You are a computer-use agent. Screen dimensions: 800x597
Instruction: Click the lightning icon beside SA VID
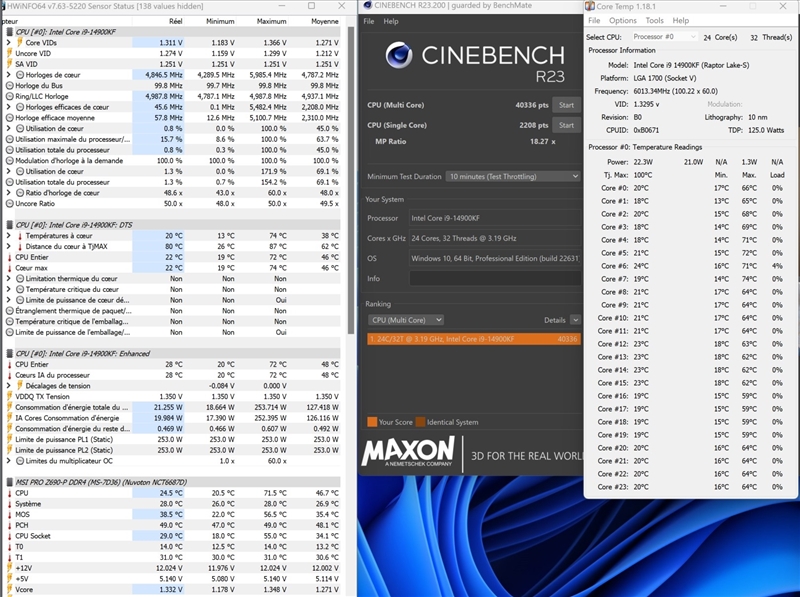(x=9, y=64)
